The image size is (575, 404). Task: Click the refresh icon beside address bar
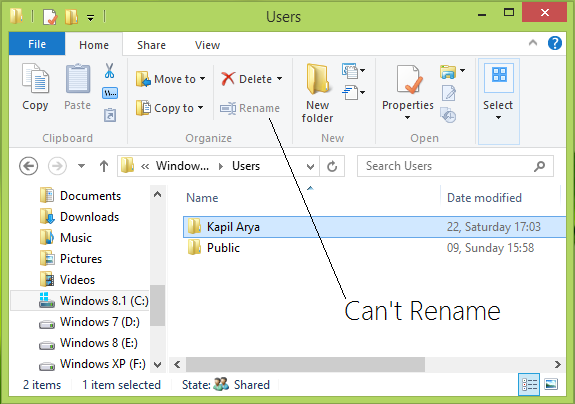tap(332, 166)
